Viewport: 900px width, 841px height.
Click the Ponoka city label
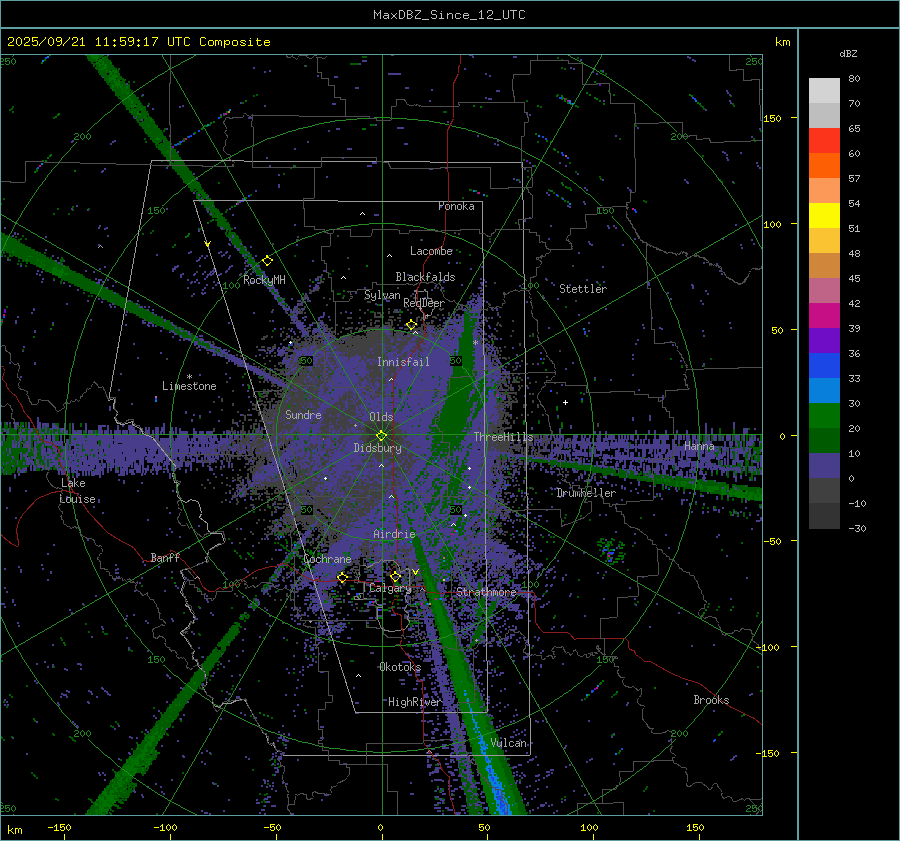[456, 206]
